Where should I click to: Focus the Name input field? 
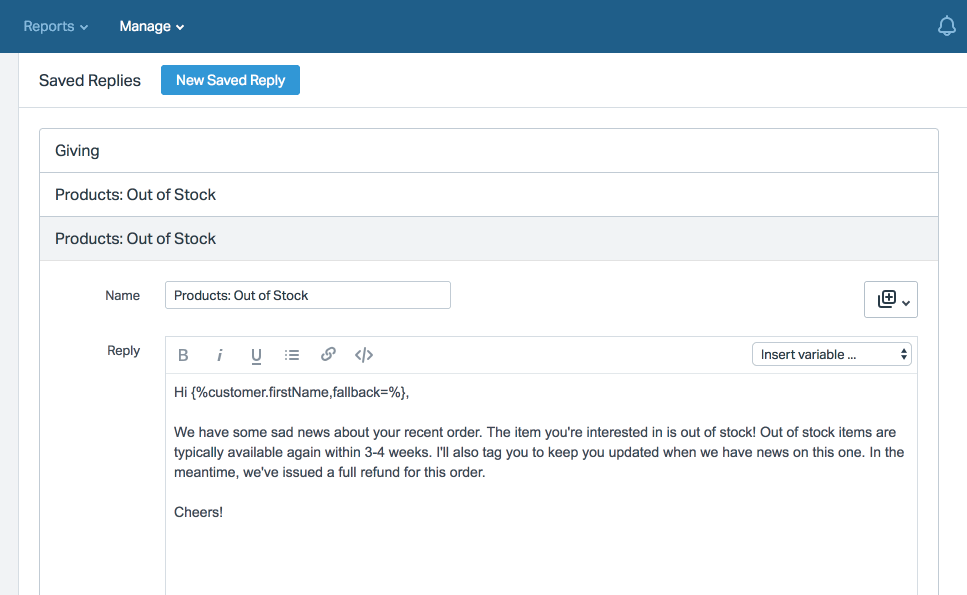[x=308, y=295]
